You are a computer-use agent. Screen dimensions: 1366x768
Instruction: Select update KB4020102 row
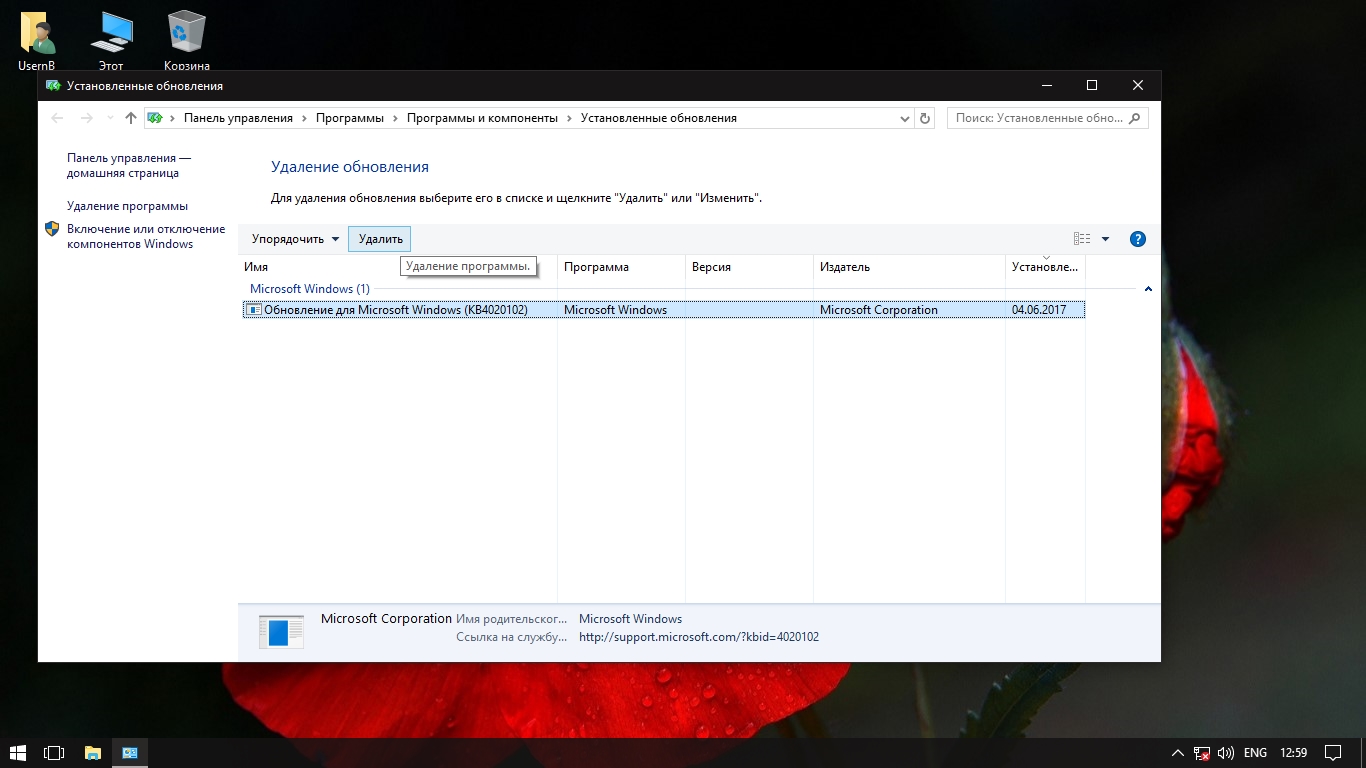click(x=664, y=310)
